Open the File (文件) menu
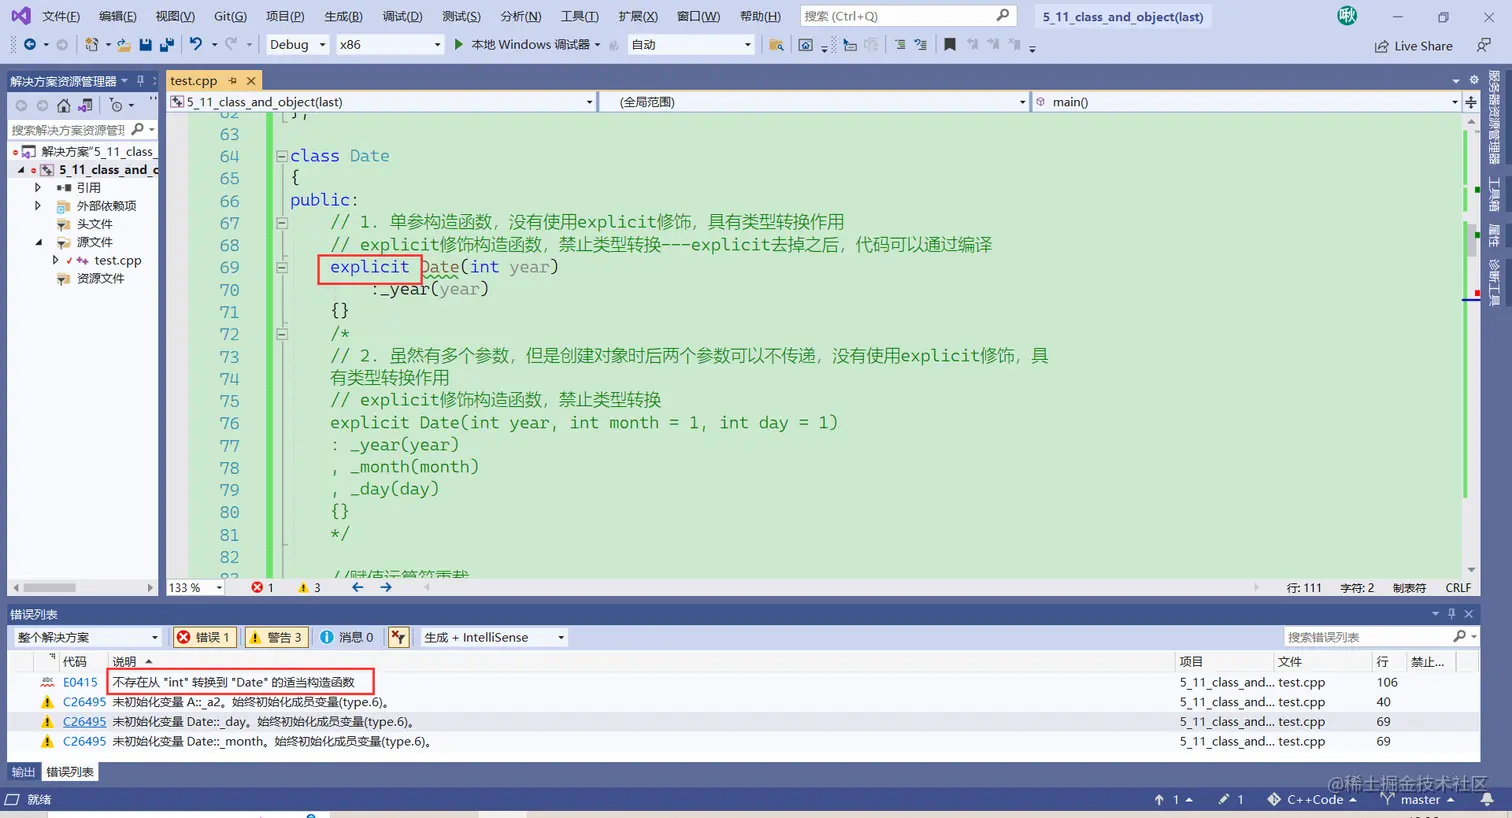 61,16
